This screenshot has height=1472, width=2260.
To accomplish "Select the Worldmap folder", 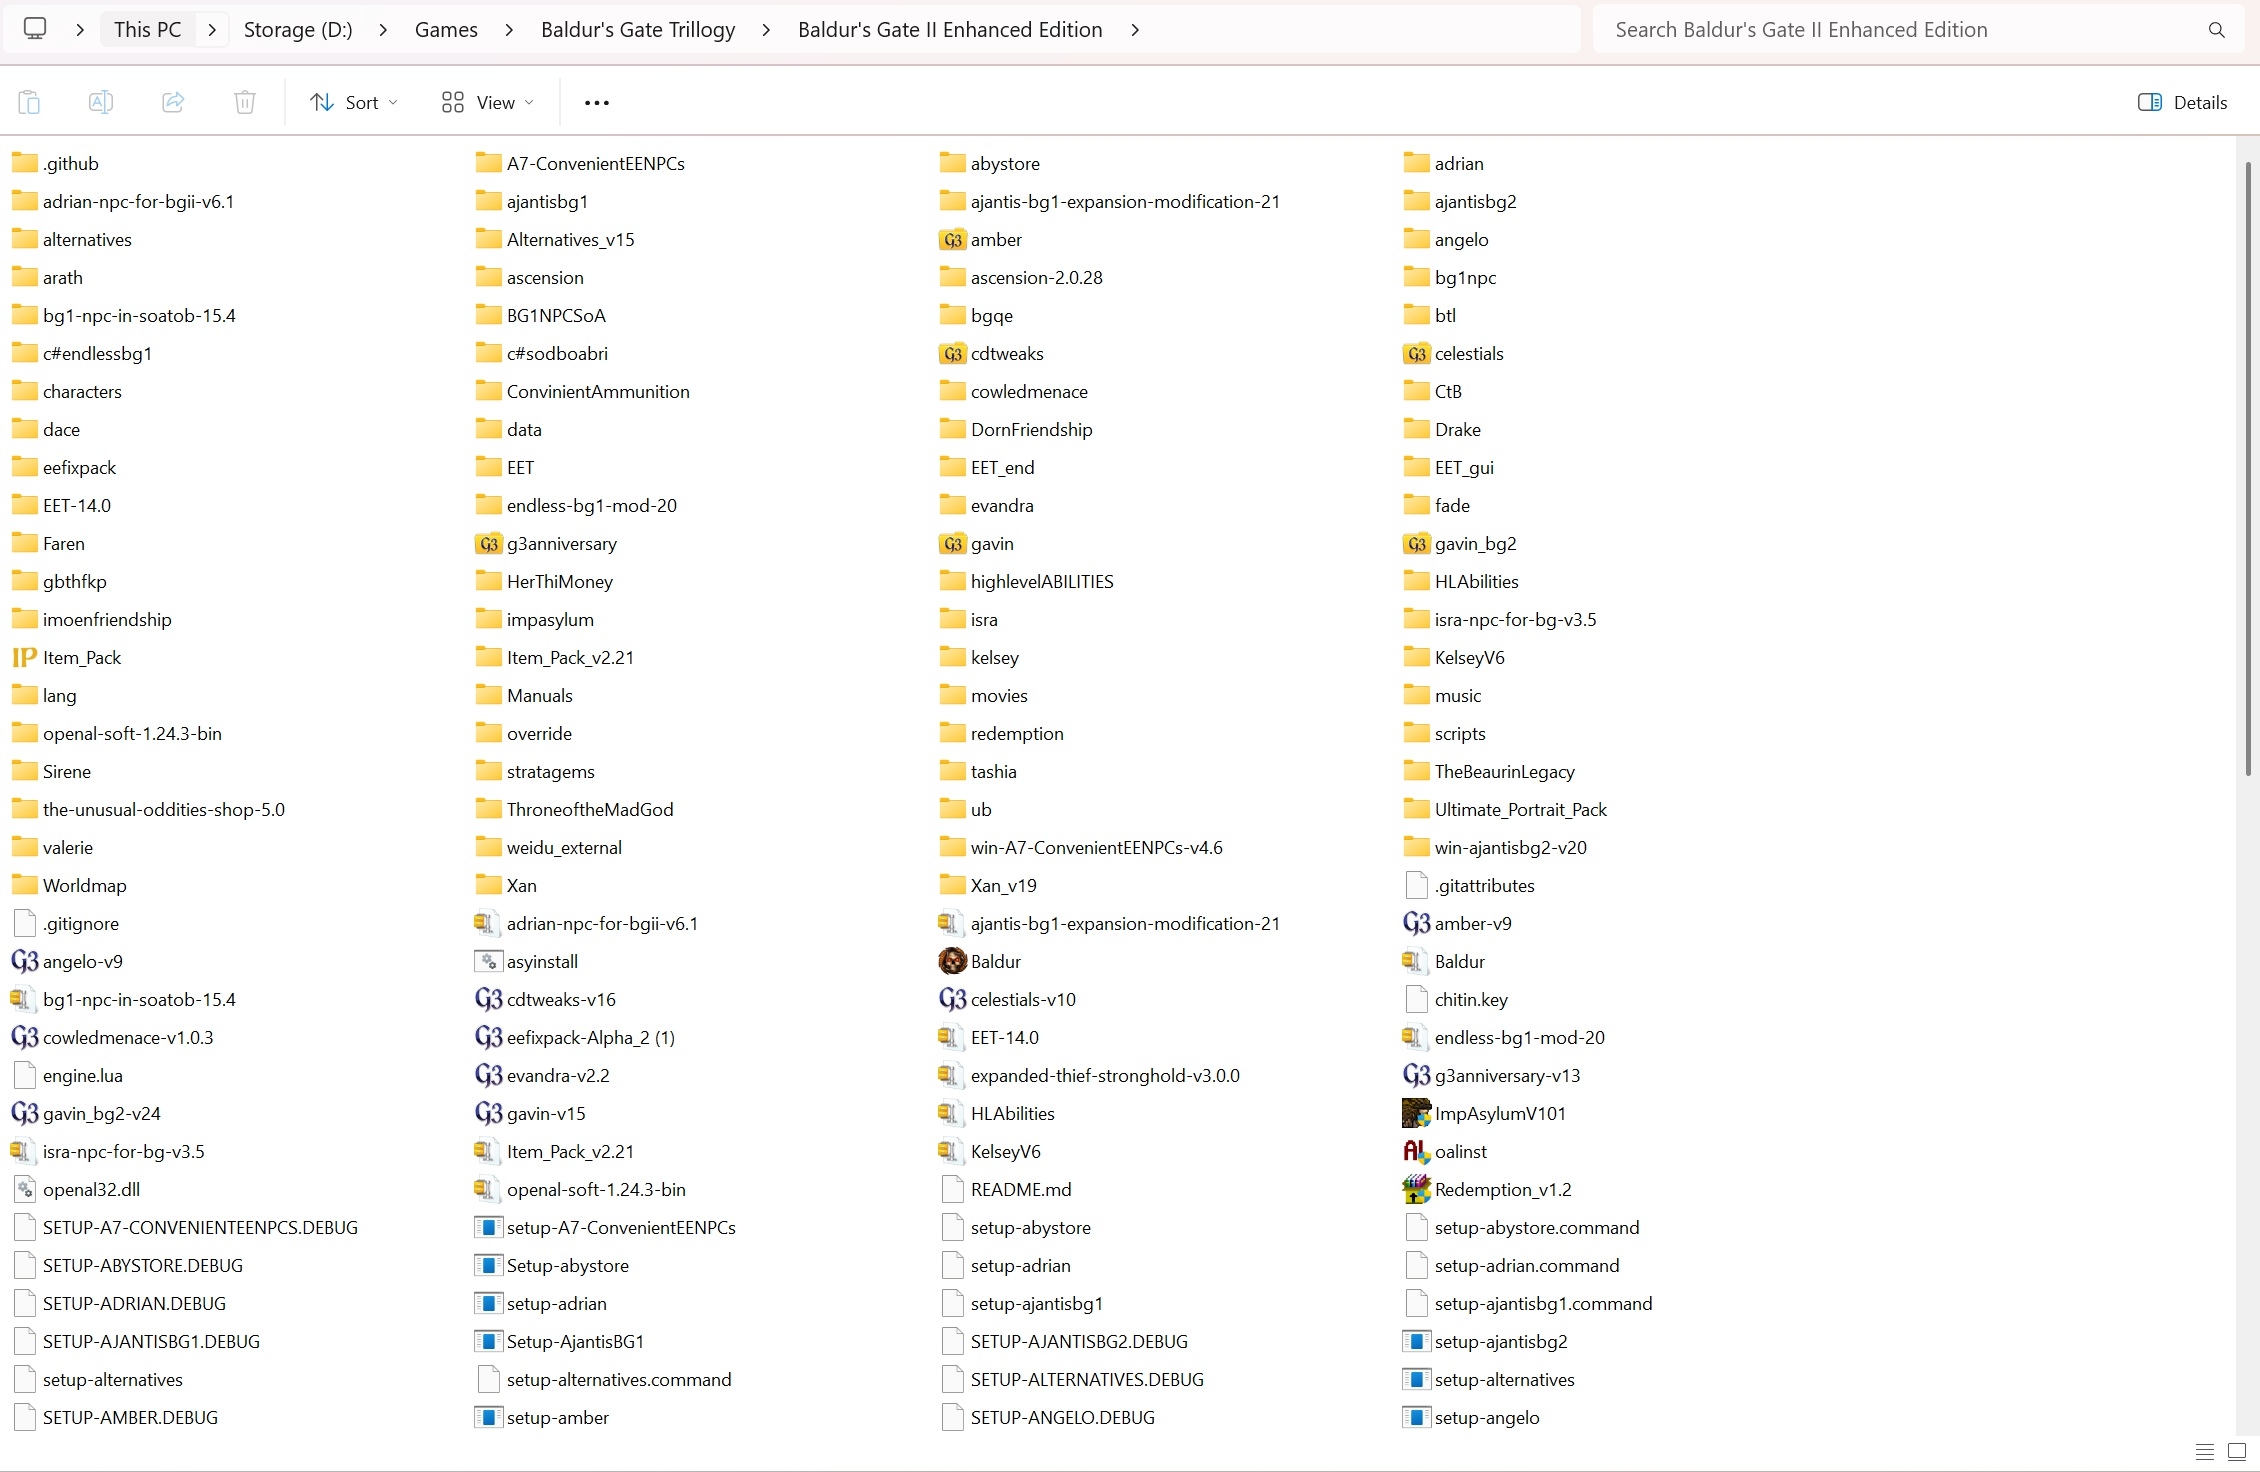I will (x=69, y=886).
